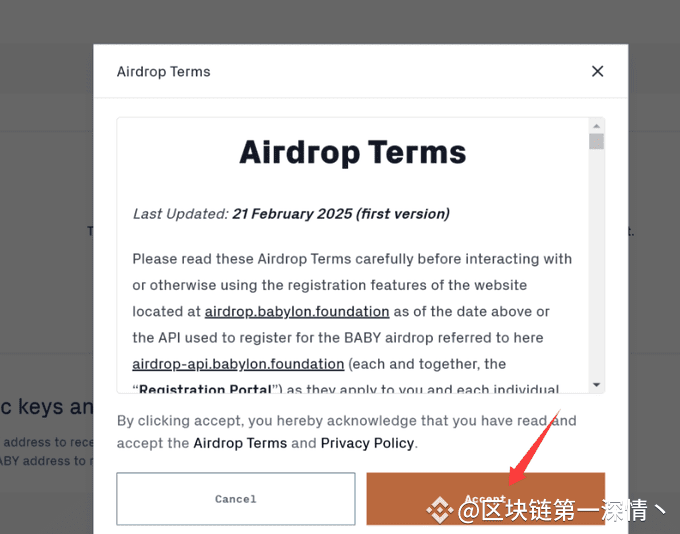Click the small Airdrop Terms dialog title

(x=163, y=72)
